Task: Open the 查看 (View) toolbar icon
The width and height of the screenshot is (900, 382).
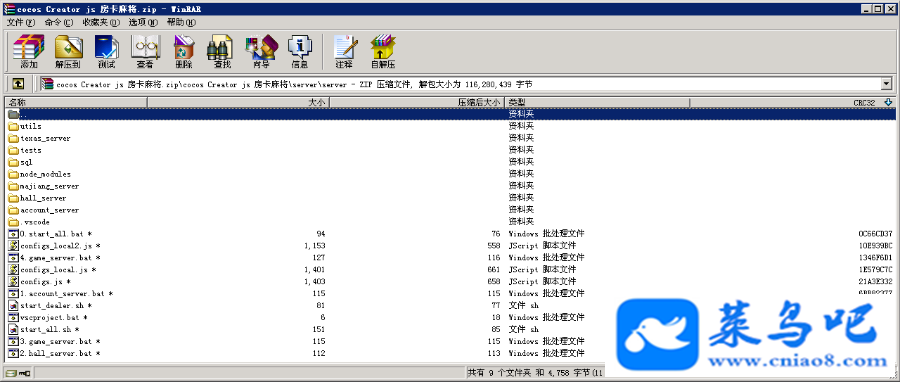Action: point(145,51)
